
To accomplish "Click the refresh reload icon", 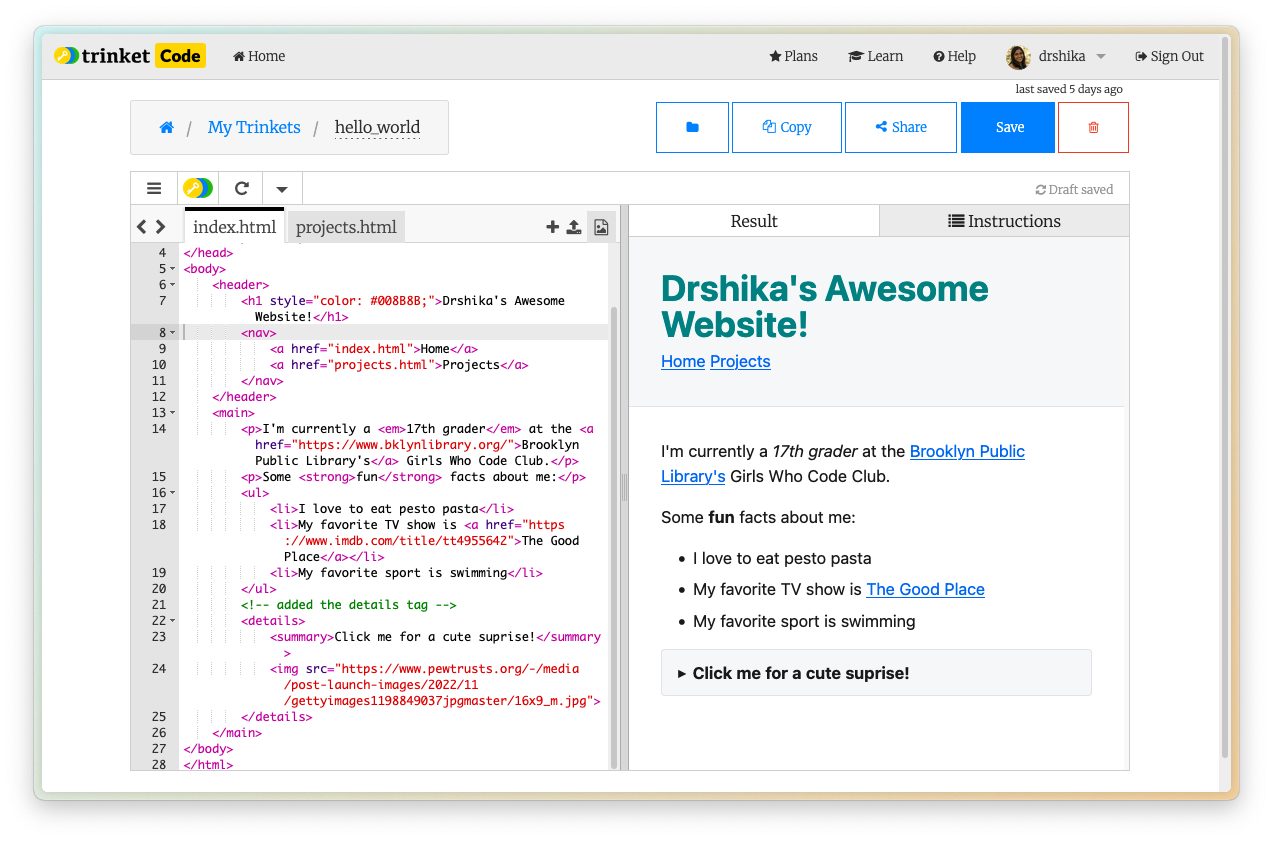I will pos(241,188).
